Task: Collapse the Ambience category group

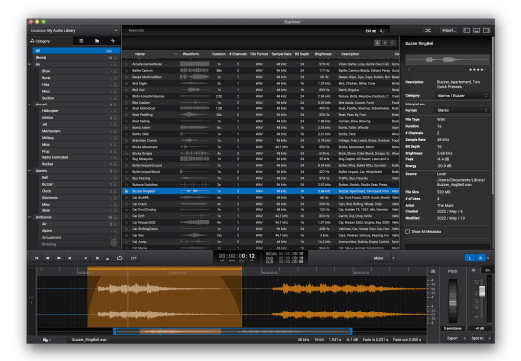Action: [30, 217]
